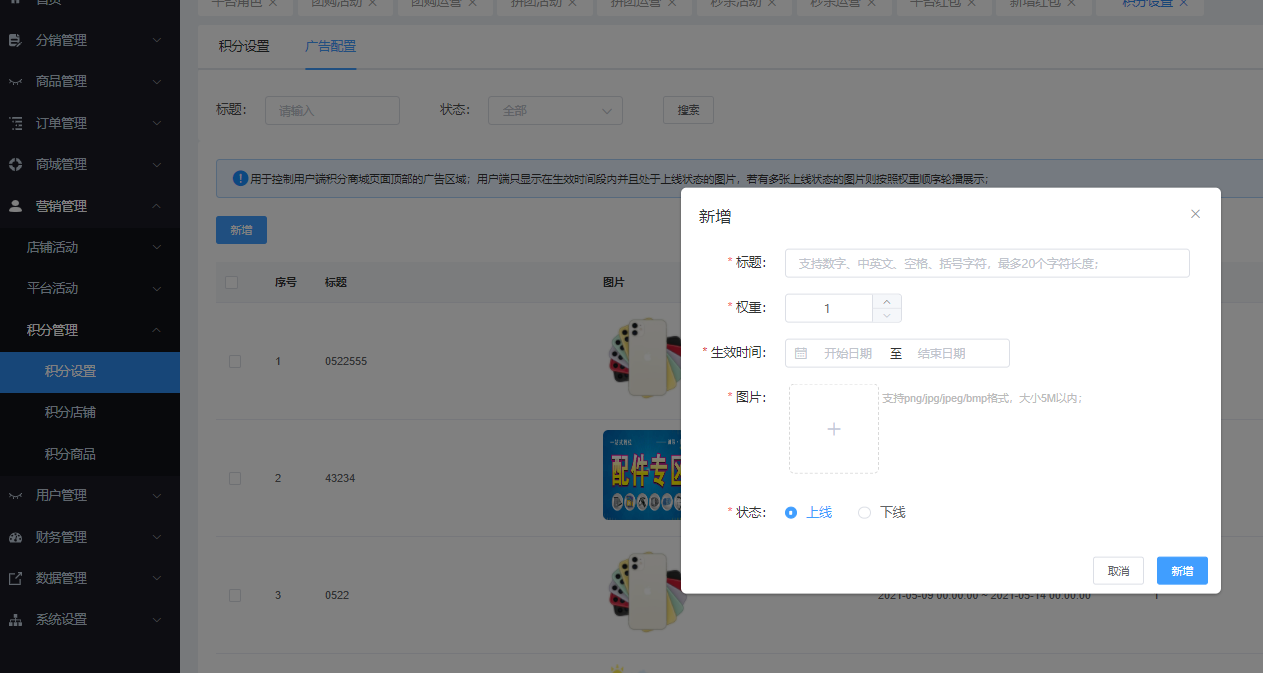
Task: Click the 财务管理 dashboard icon
Action: pos(15,537)
